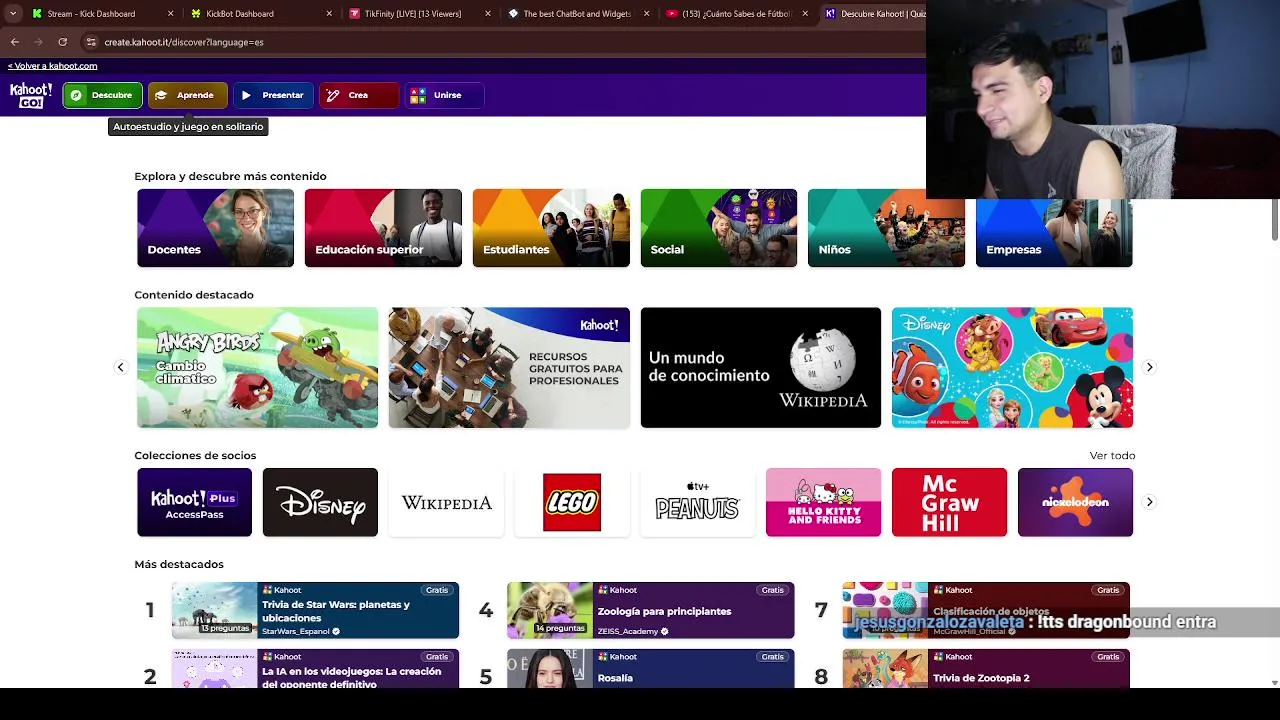
Task: Open the Wikipedia partner collection
Action: pyautogui.click(x=446, y=502)
